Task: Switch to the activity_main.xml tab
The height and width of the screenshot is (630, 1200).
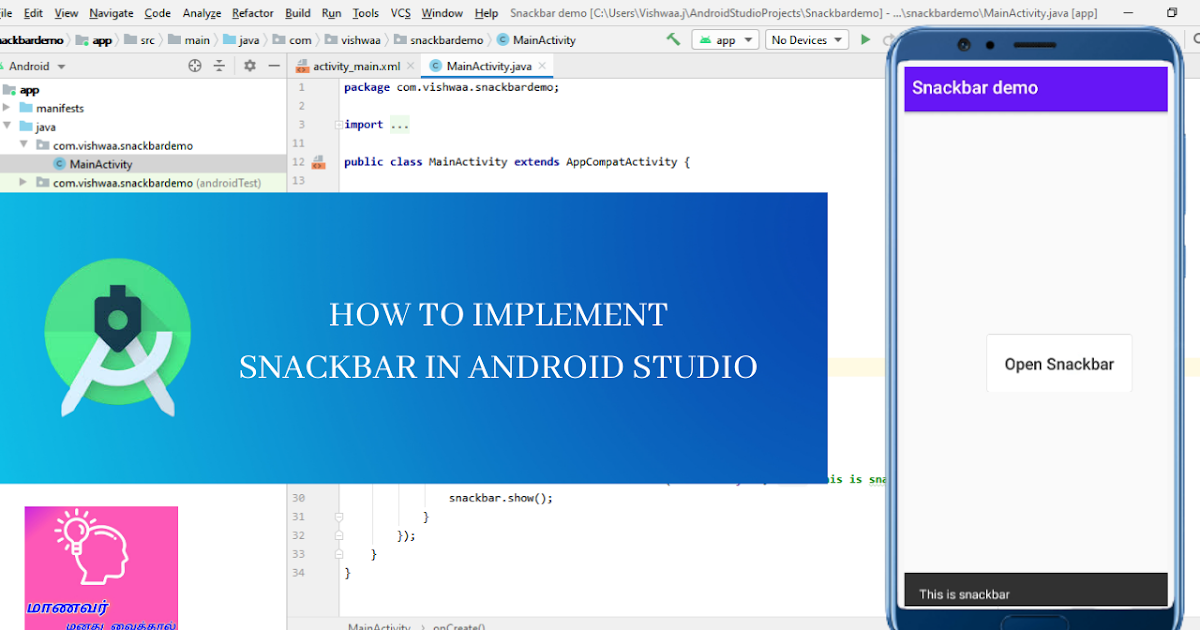Action: 355,65
